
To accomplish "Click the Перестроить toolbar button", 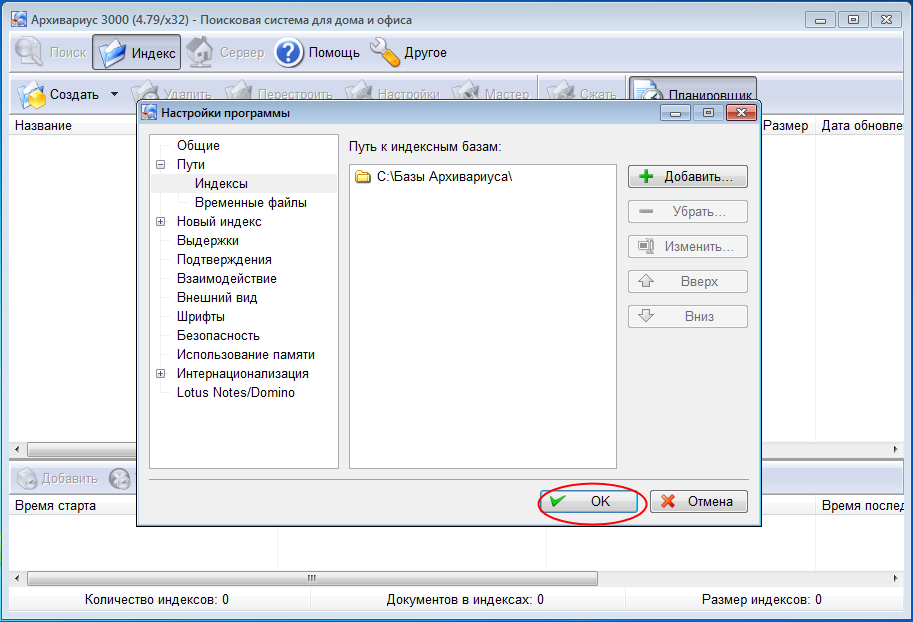I will [278, 93].
